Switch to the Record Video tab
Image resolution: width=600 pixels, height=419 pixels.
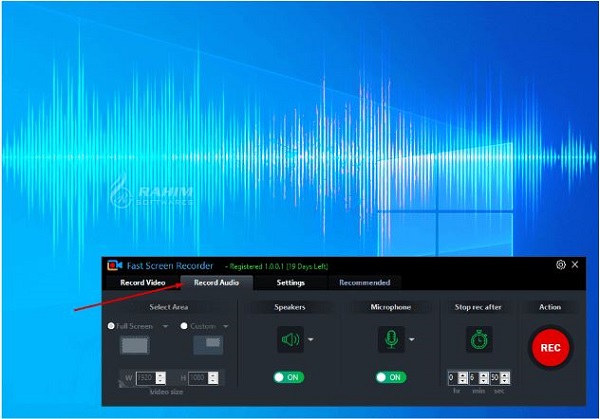click(143, 283)
